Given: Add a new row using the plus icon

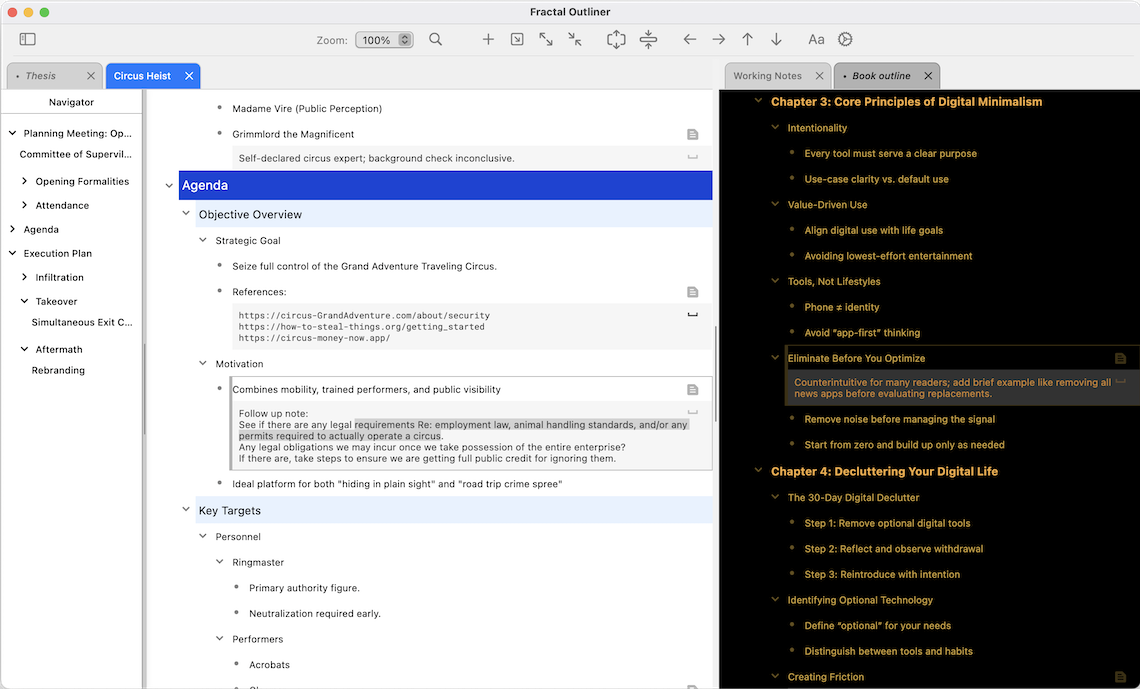Looking at the screenshot, I should (488, 39).
